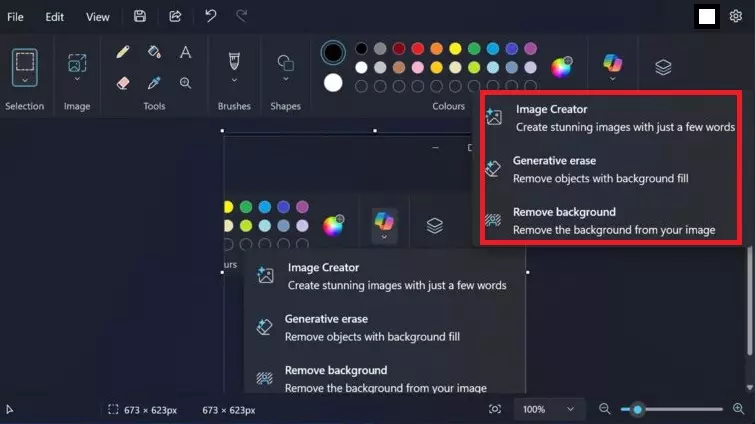
Task: Click the Save floppy disk icon
Action: [140, 16]
